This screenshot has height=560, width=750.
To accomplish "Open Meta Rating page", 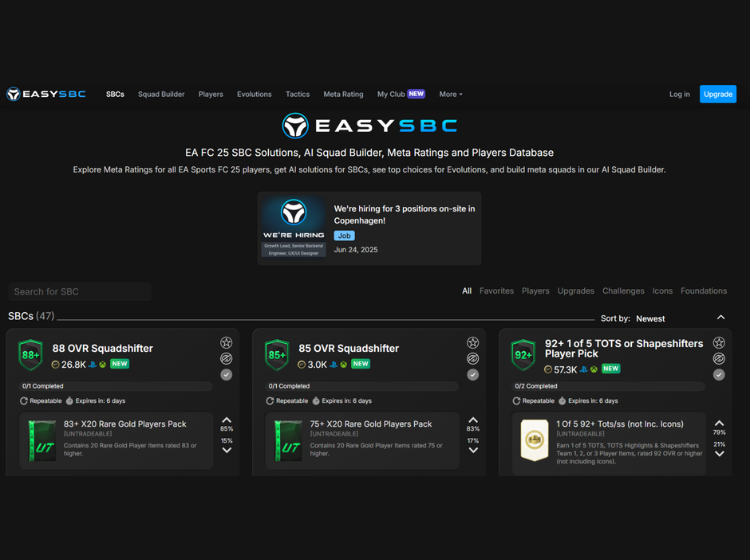I will click(x=343, y=94).
